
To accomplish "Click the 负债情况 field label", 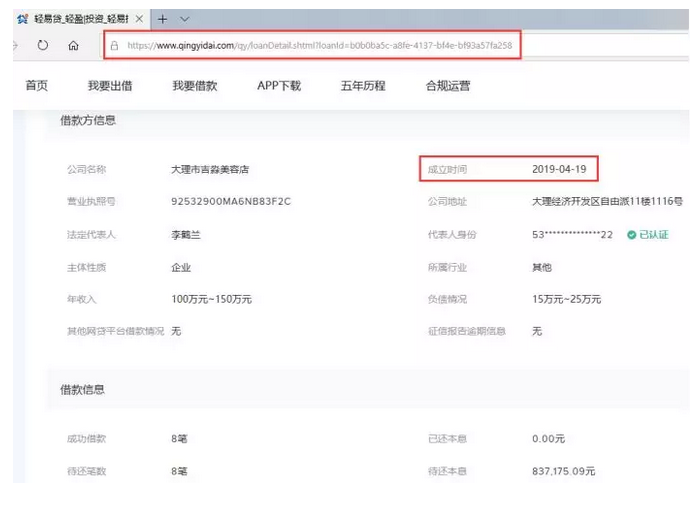I will click(x=447, y=299).
